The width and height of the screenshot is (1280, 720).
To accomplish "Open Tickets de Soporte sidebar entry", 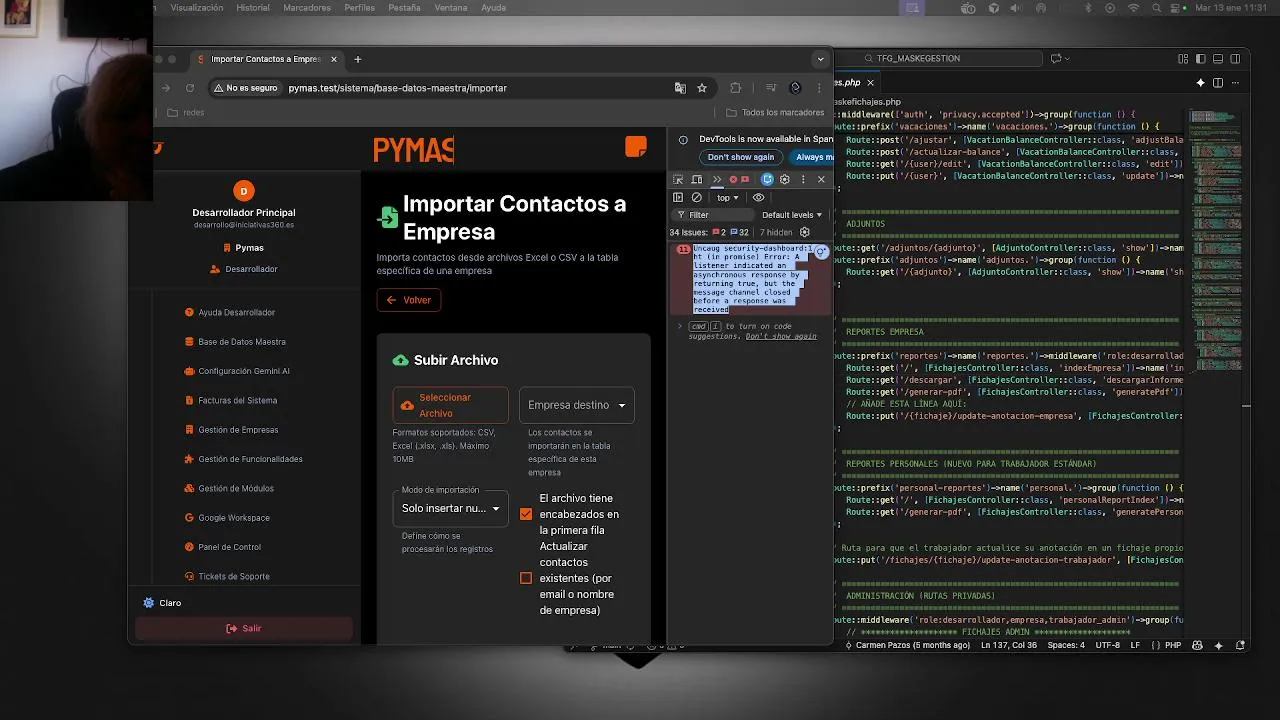I will [x=227, y=576].
